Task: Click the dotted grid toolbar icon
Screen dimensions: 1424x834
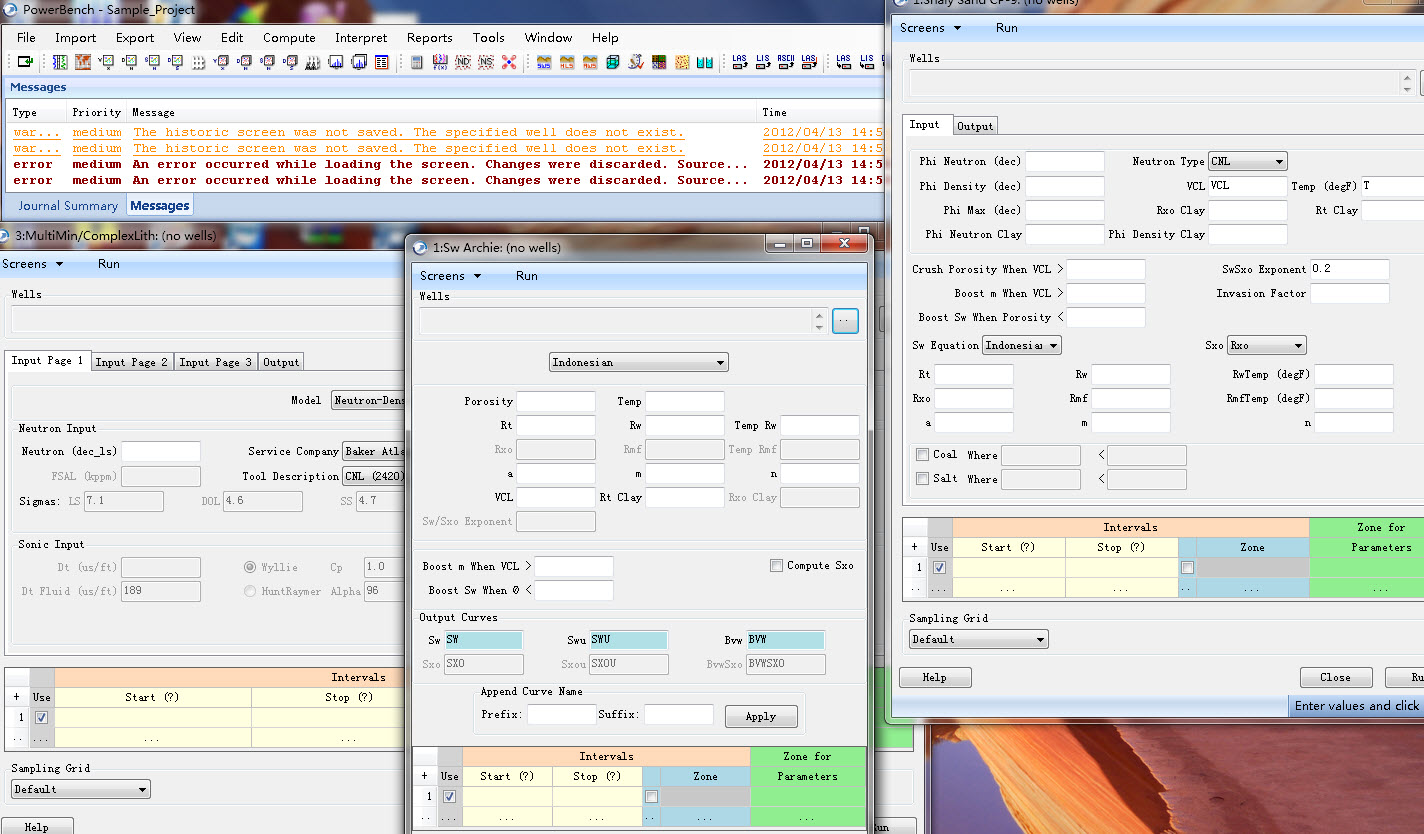Action: coord(198,62)
